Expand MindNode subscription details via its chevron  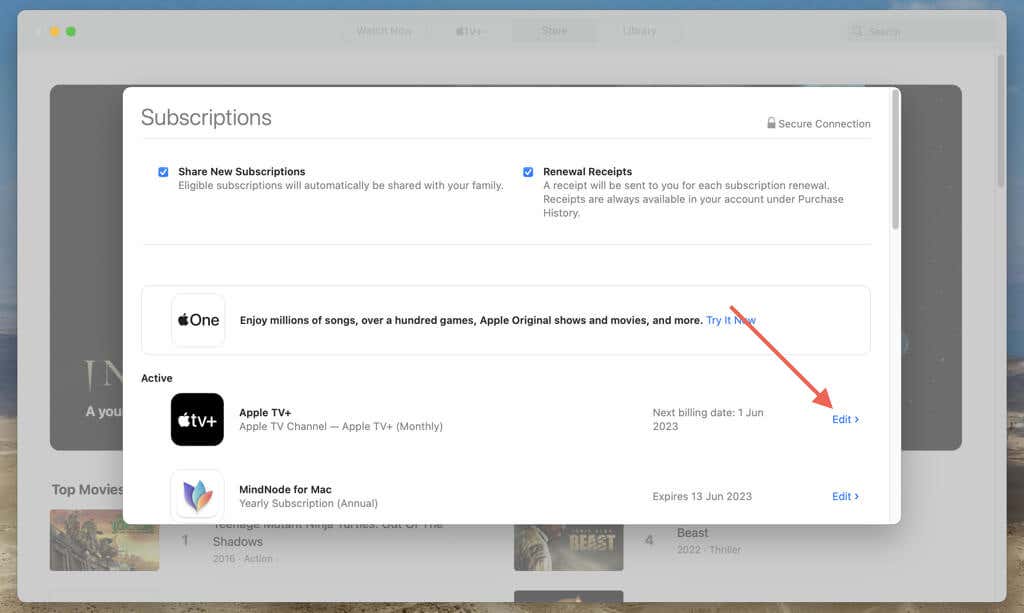pyautogui.click(x=858, y=496)
